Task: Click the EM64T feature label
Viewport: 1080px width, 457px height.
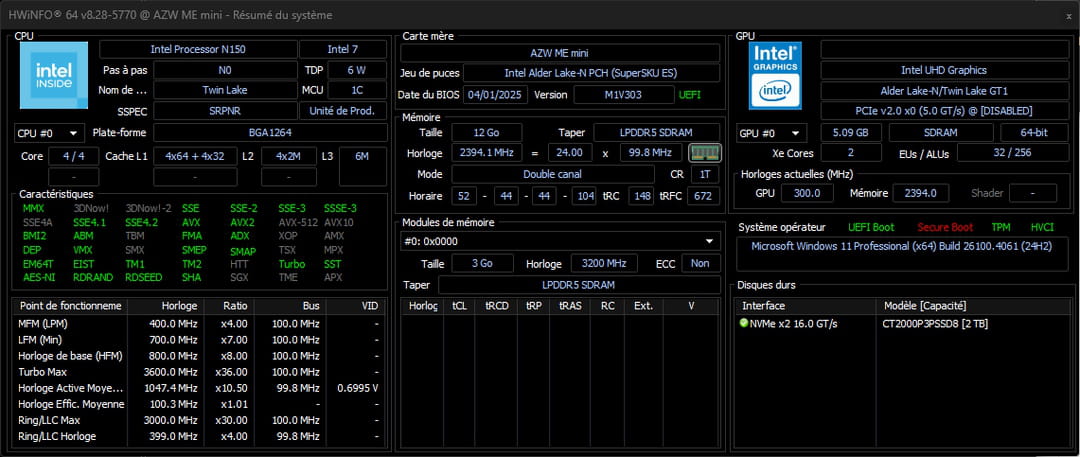Action: pyautogui.click(x=37, y=263)
